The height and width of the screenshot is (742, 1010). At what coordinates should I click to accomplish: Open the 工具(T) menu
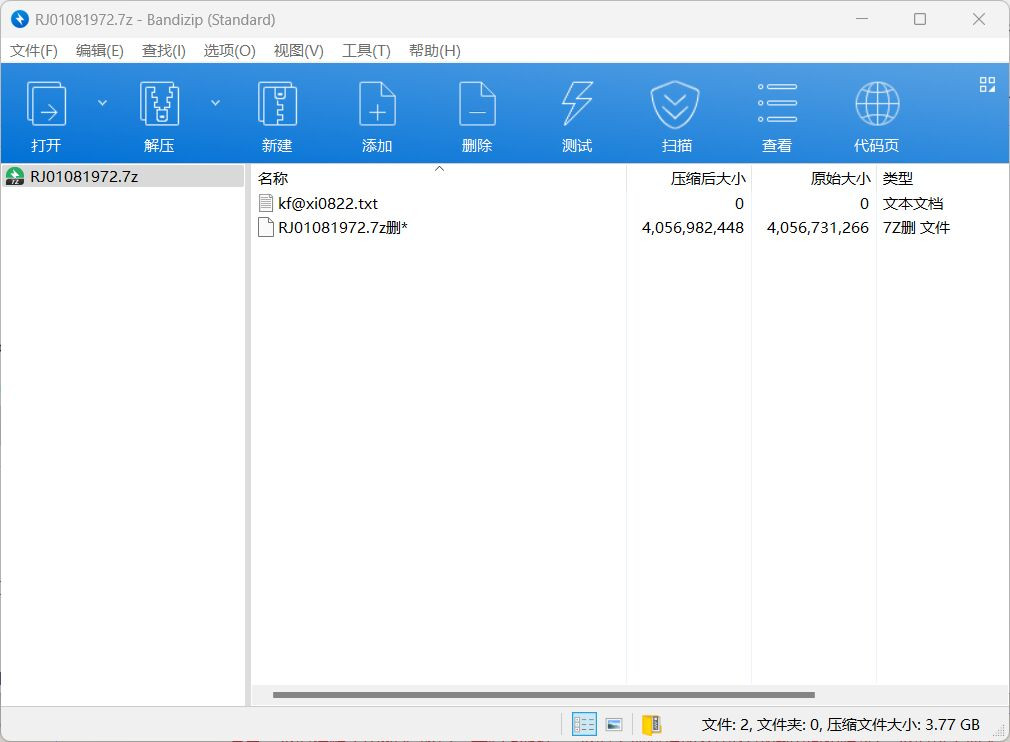[x=366, y=51]
